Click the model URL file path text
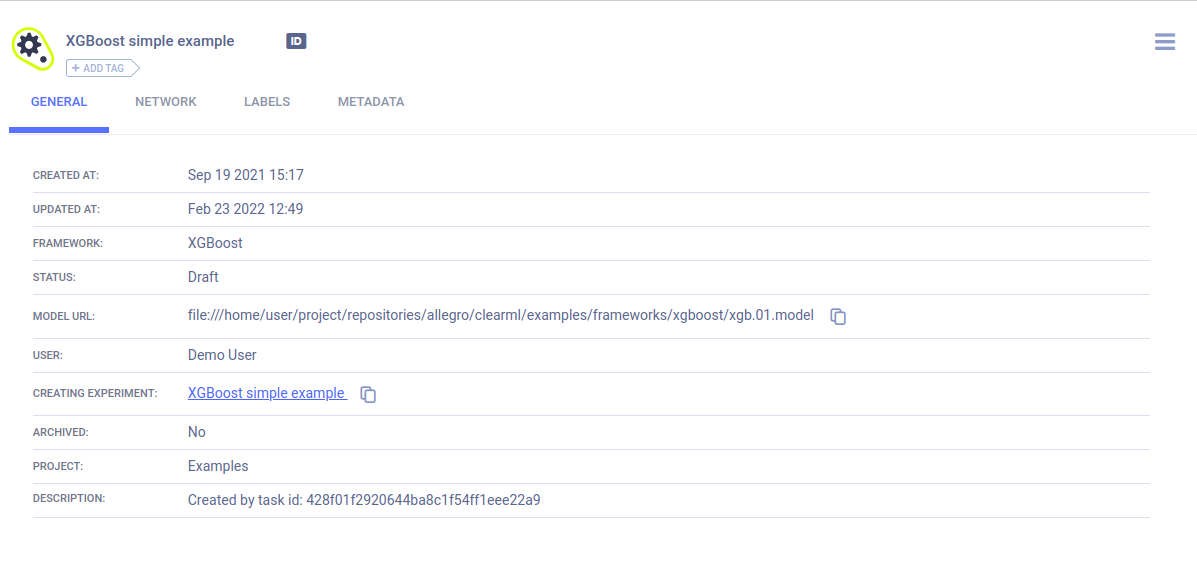This screenshot has height=564, width=1197. pyautogui.click(x=500, y=315)
